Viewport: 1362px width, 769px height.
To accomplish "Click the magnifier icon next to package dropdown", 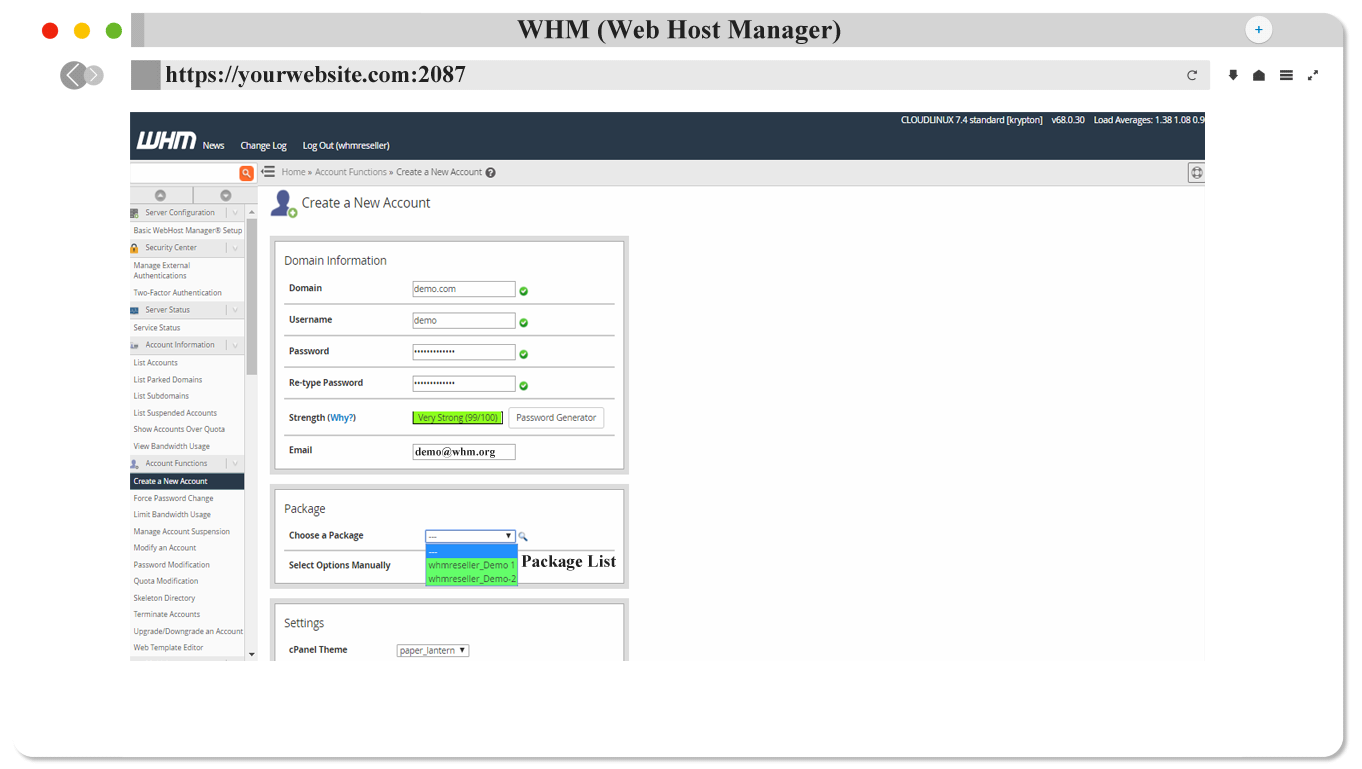I will pos(523,537).
